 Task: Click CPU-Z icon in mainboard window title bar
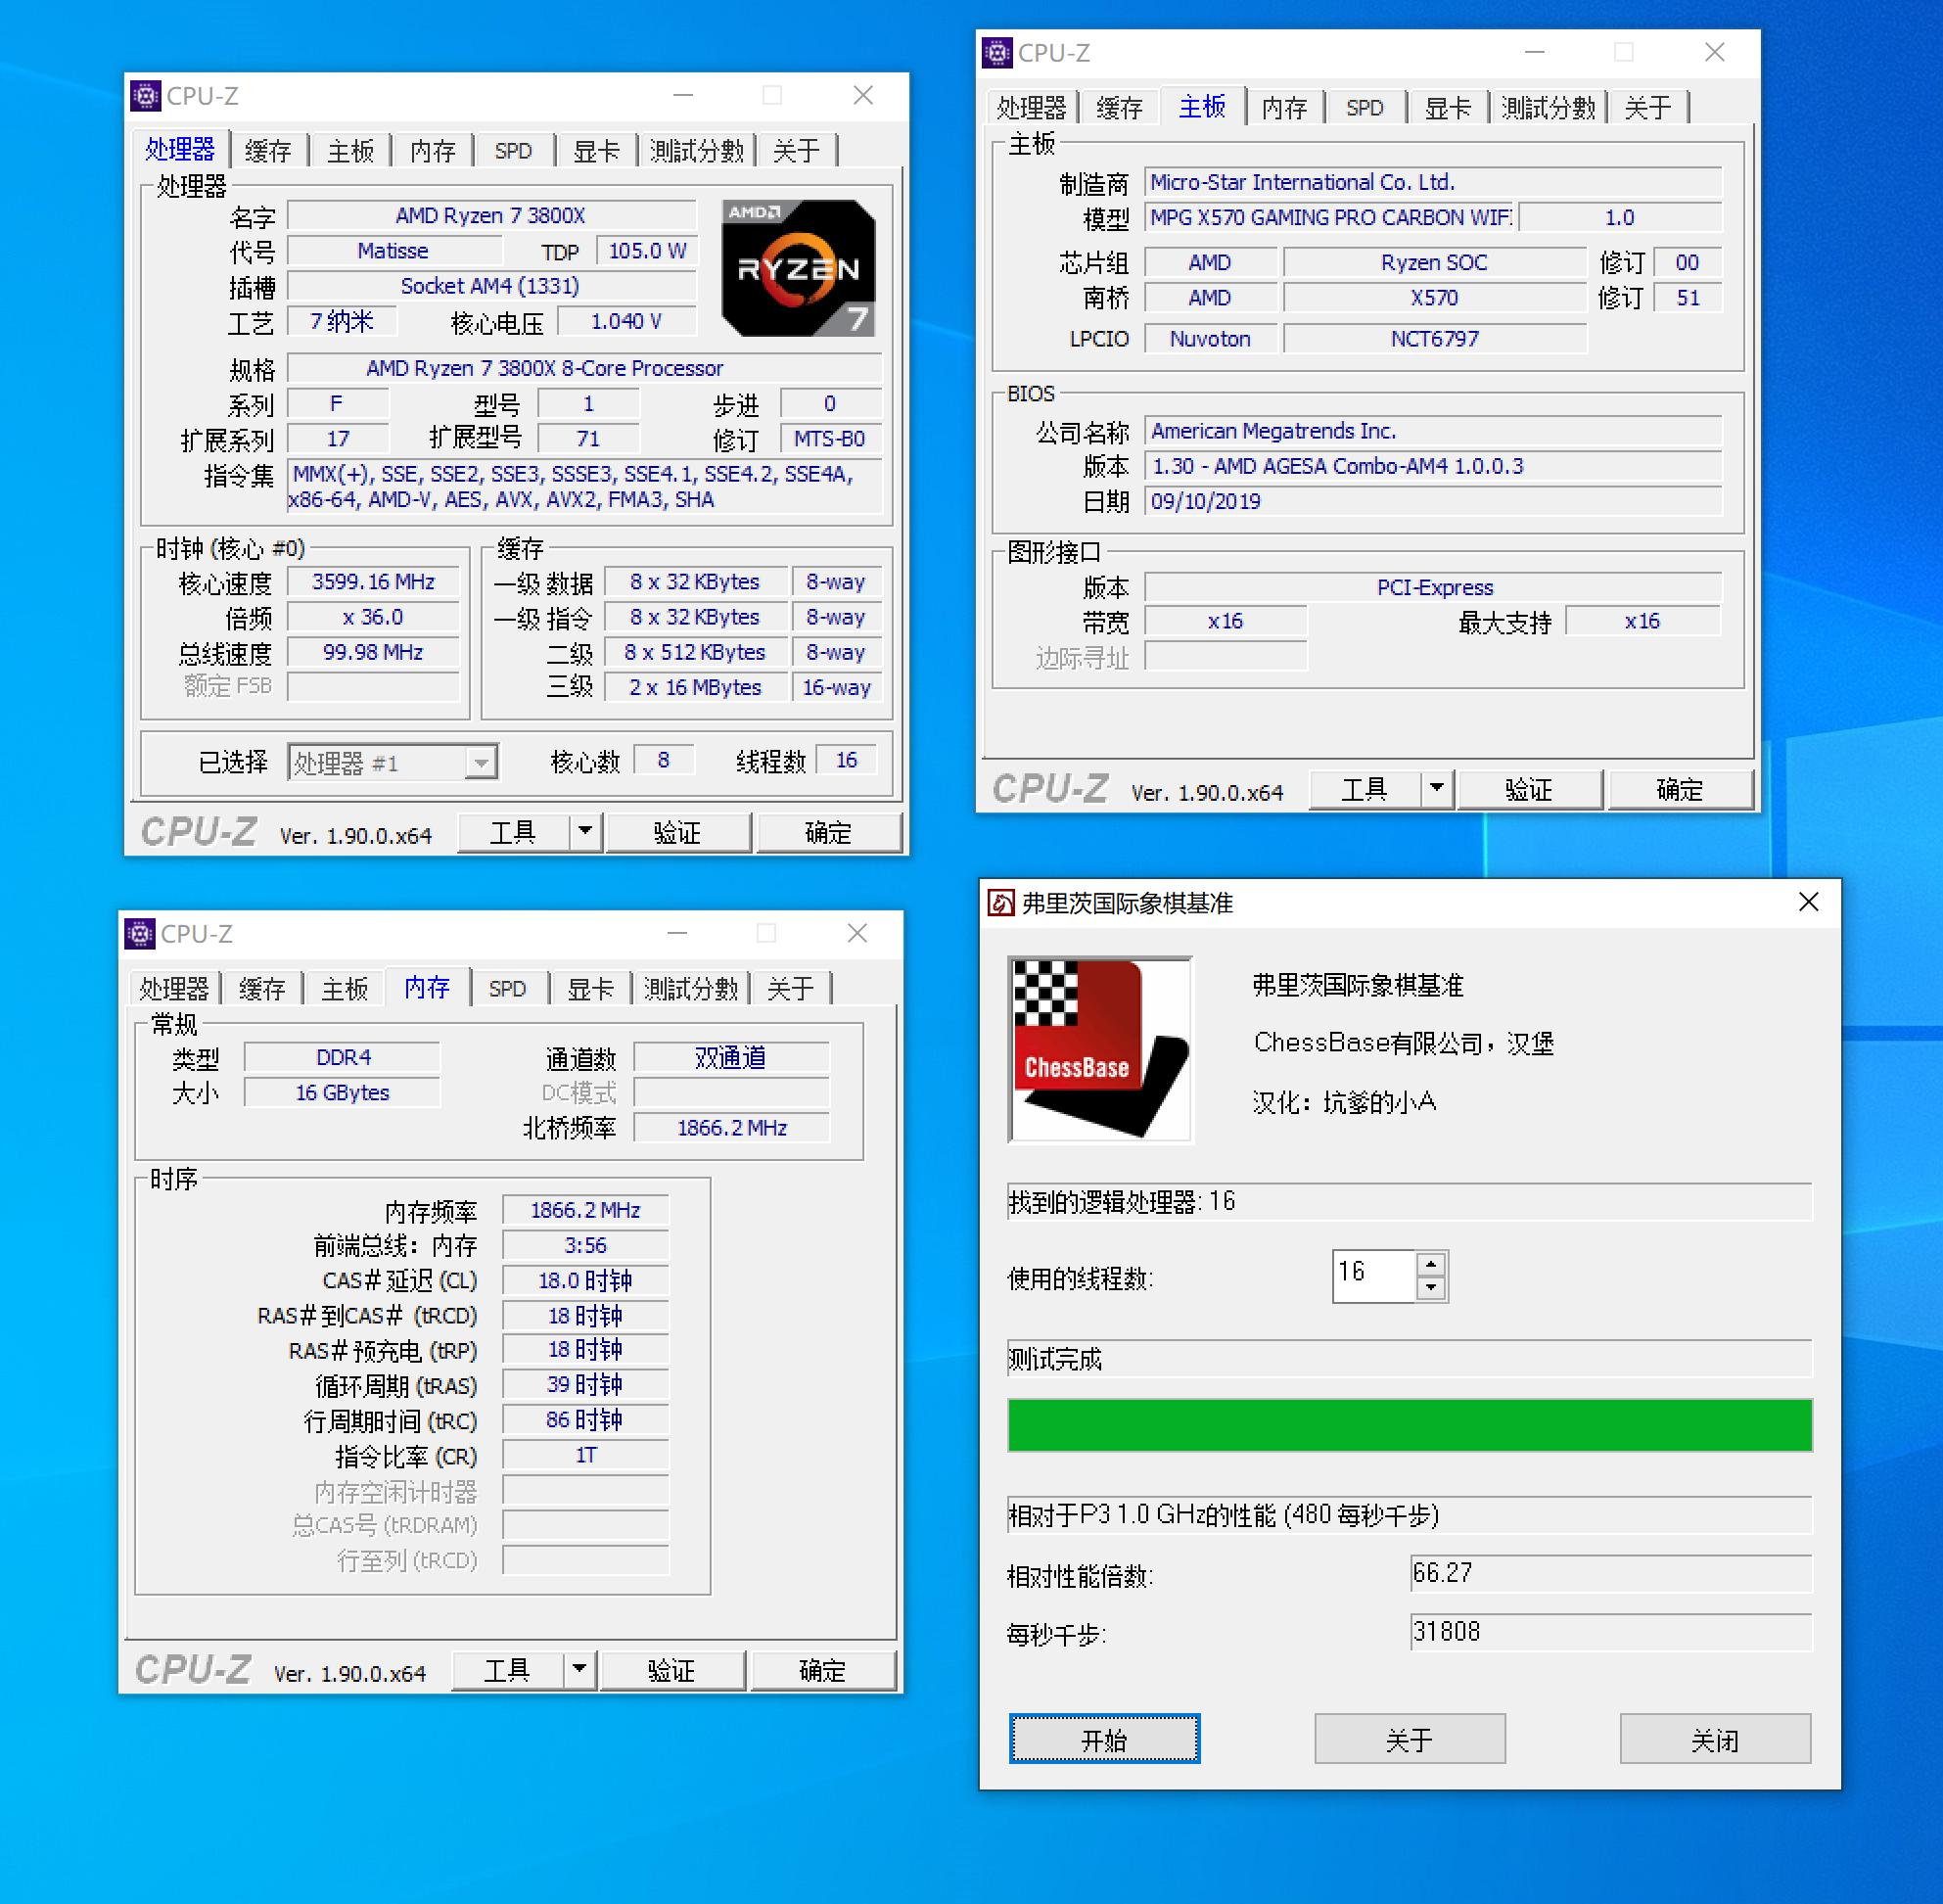997,52
